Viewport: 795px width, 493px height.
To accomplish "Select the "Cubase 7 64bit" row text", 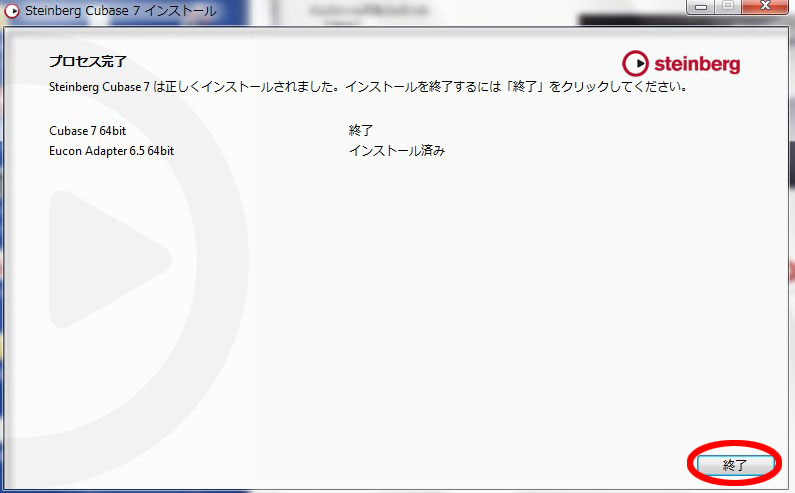I will pos(88,131).
